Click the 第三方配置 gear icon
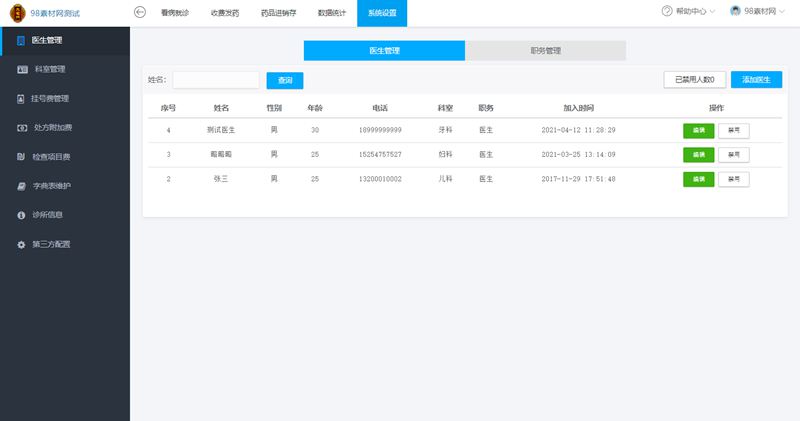 21,244
